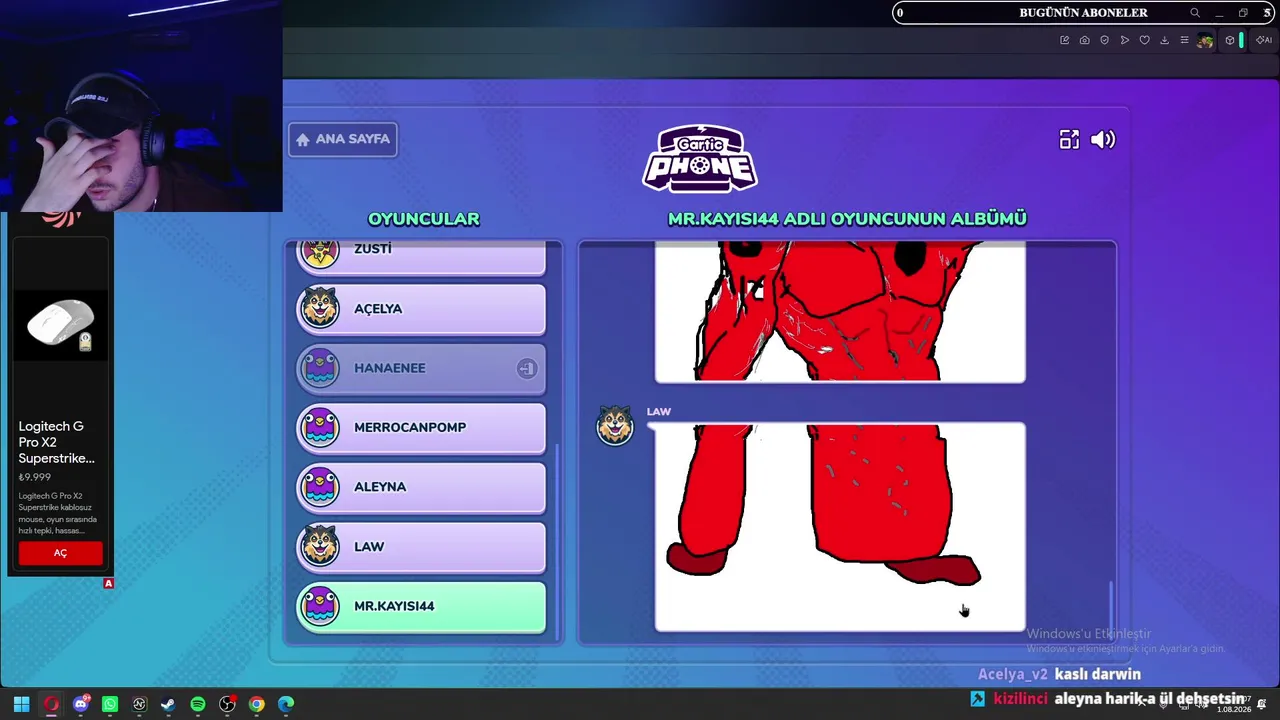Switch to Opera in the taskbar
The image size is (1280, 720).
pyautogui.click(x=51, y=704)
